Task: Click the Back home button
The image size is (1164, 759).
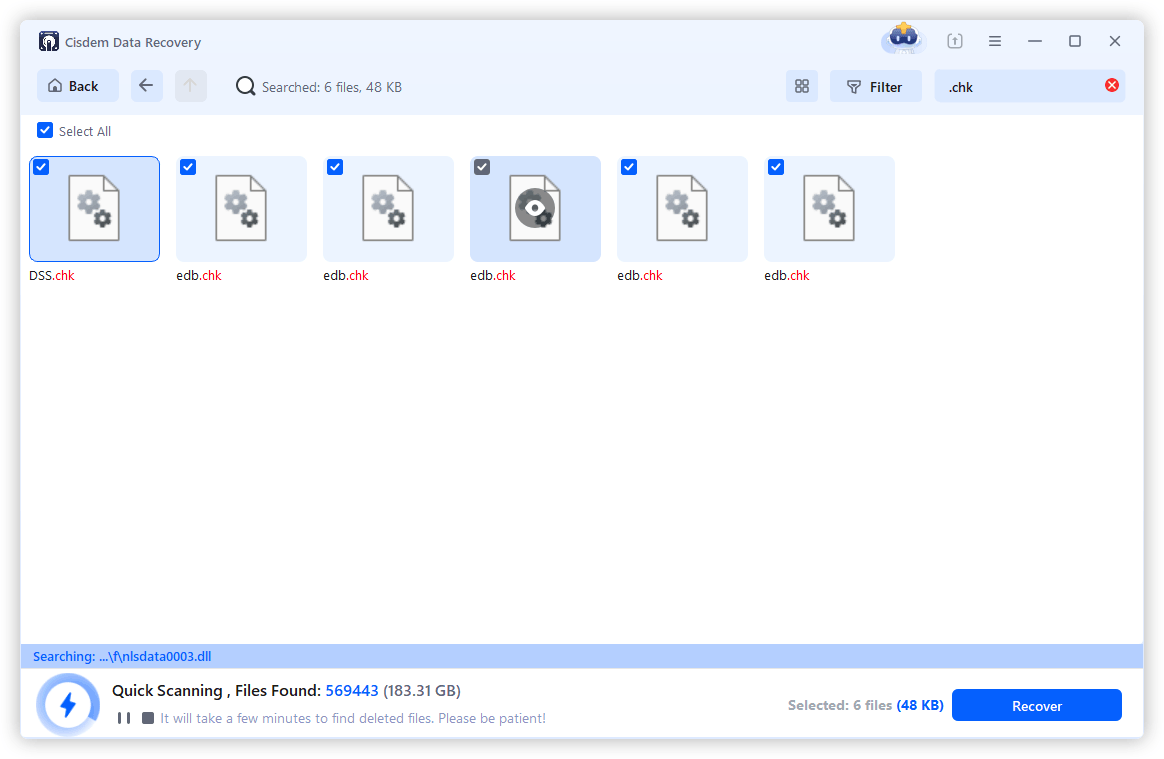Action: tap(77, 86)
